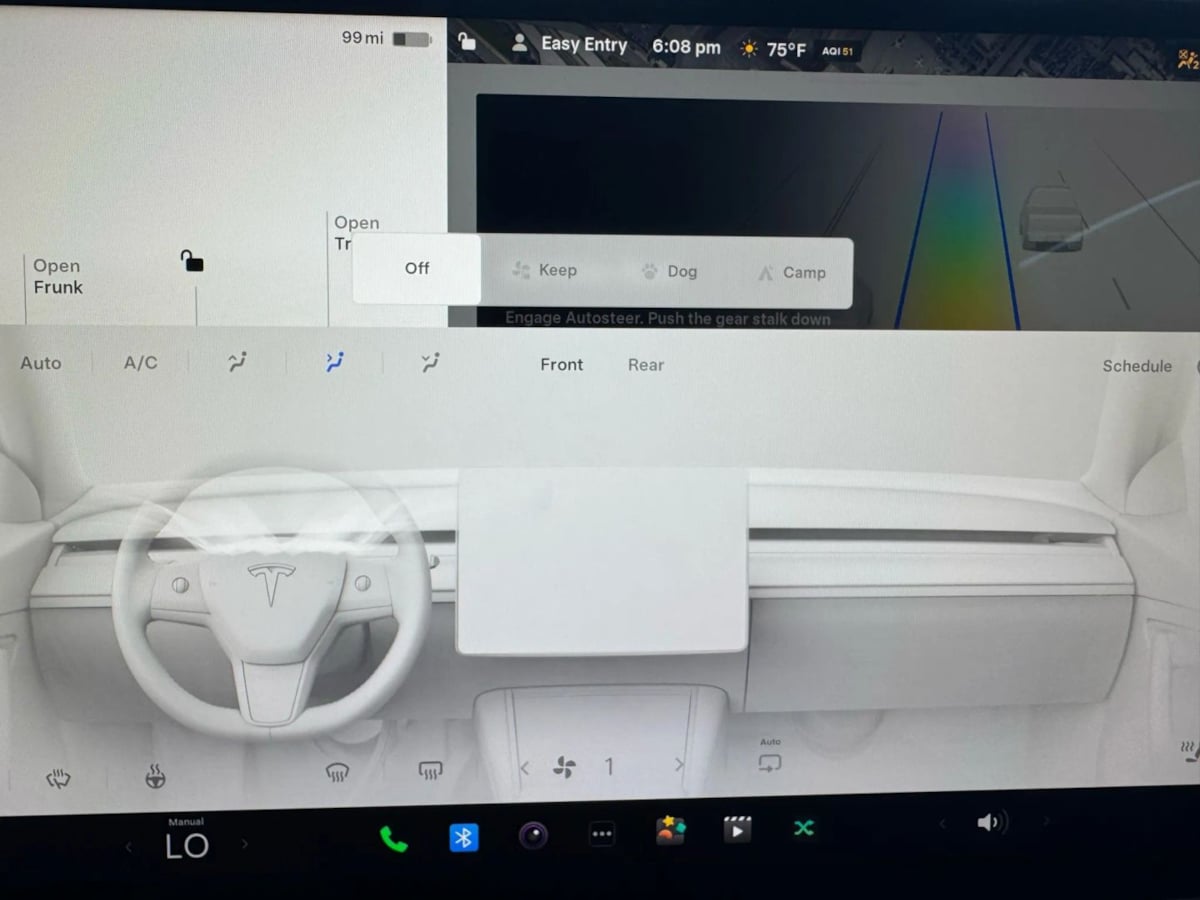This screenshot has width=1200, height=900.
Task: Toggle the A/C on or off
Action: point(140,363)
